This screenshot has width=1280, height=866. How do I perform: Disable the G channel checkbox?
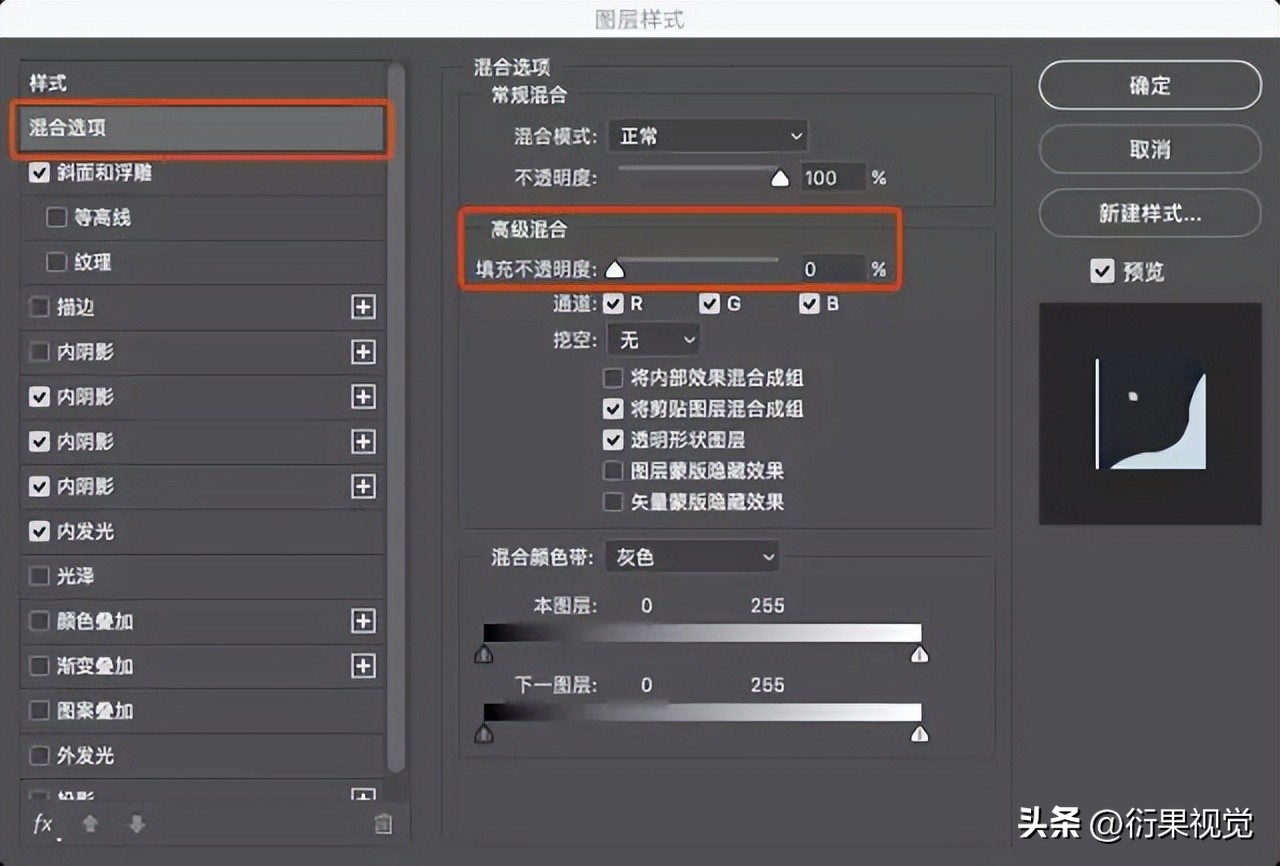coord(709,303)
